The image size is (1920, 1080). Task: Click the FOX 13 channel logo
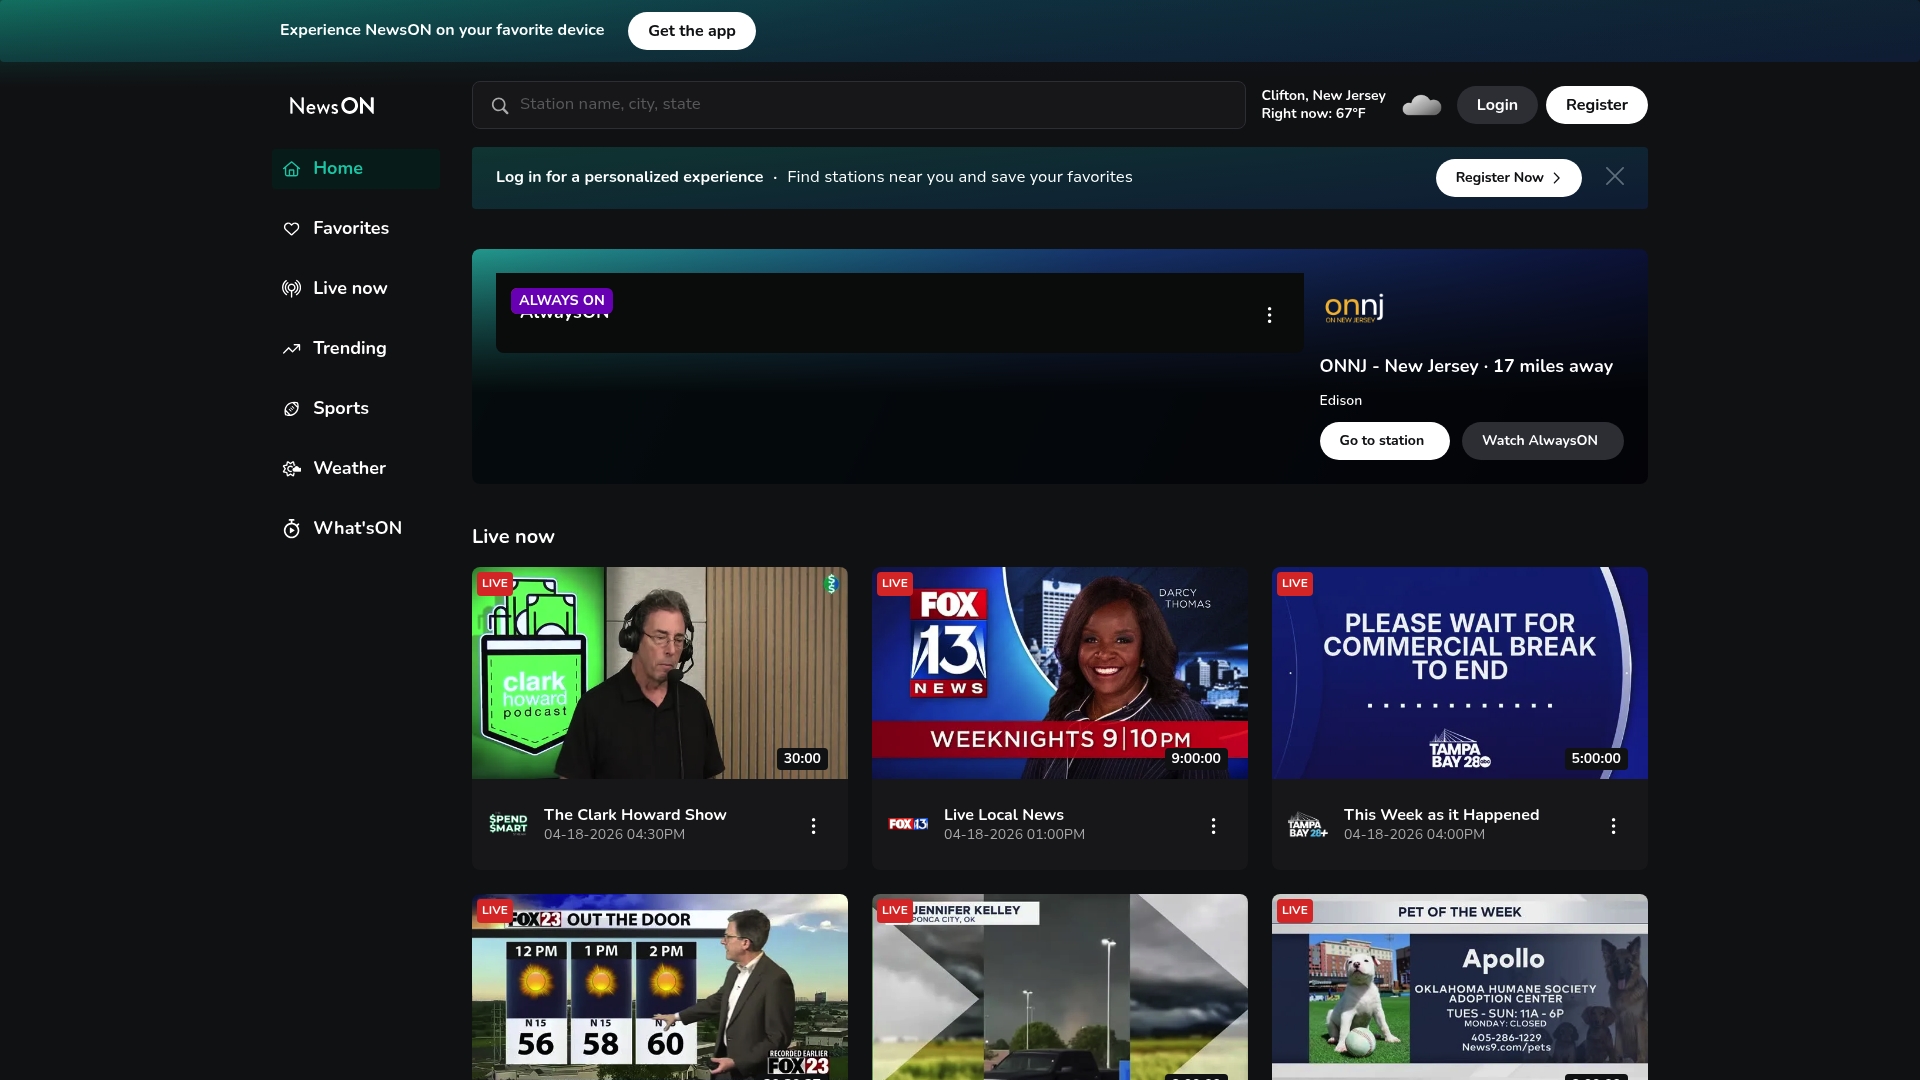pyautogui.click(x=908, y=824)
